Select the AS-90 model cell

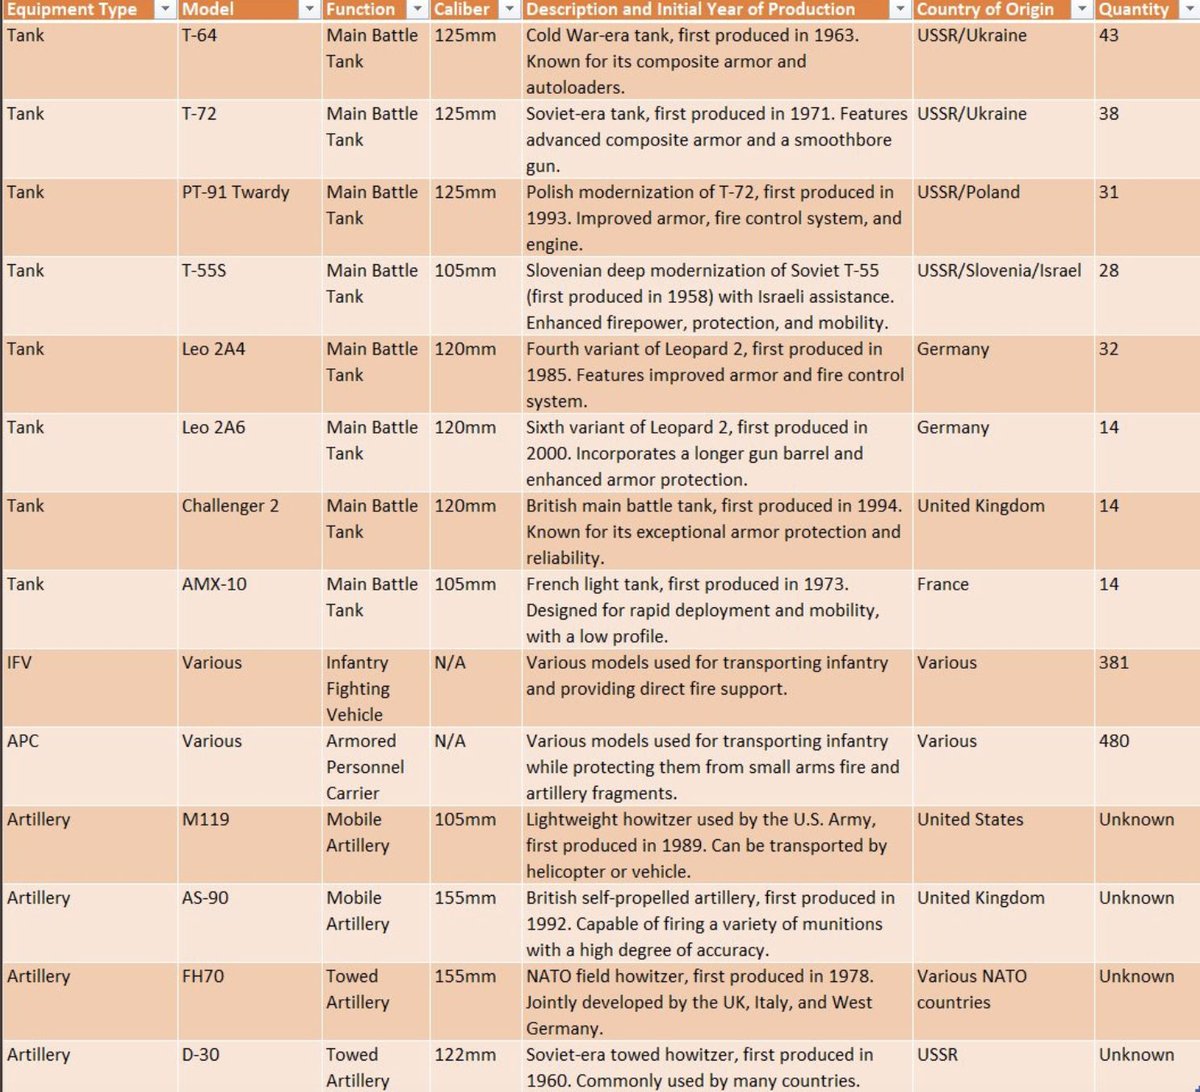point(250,924)
